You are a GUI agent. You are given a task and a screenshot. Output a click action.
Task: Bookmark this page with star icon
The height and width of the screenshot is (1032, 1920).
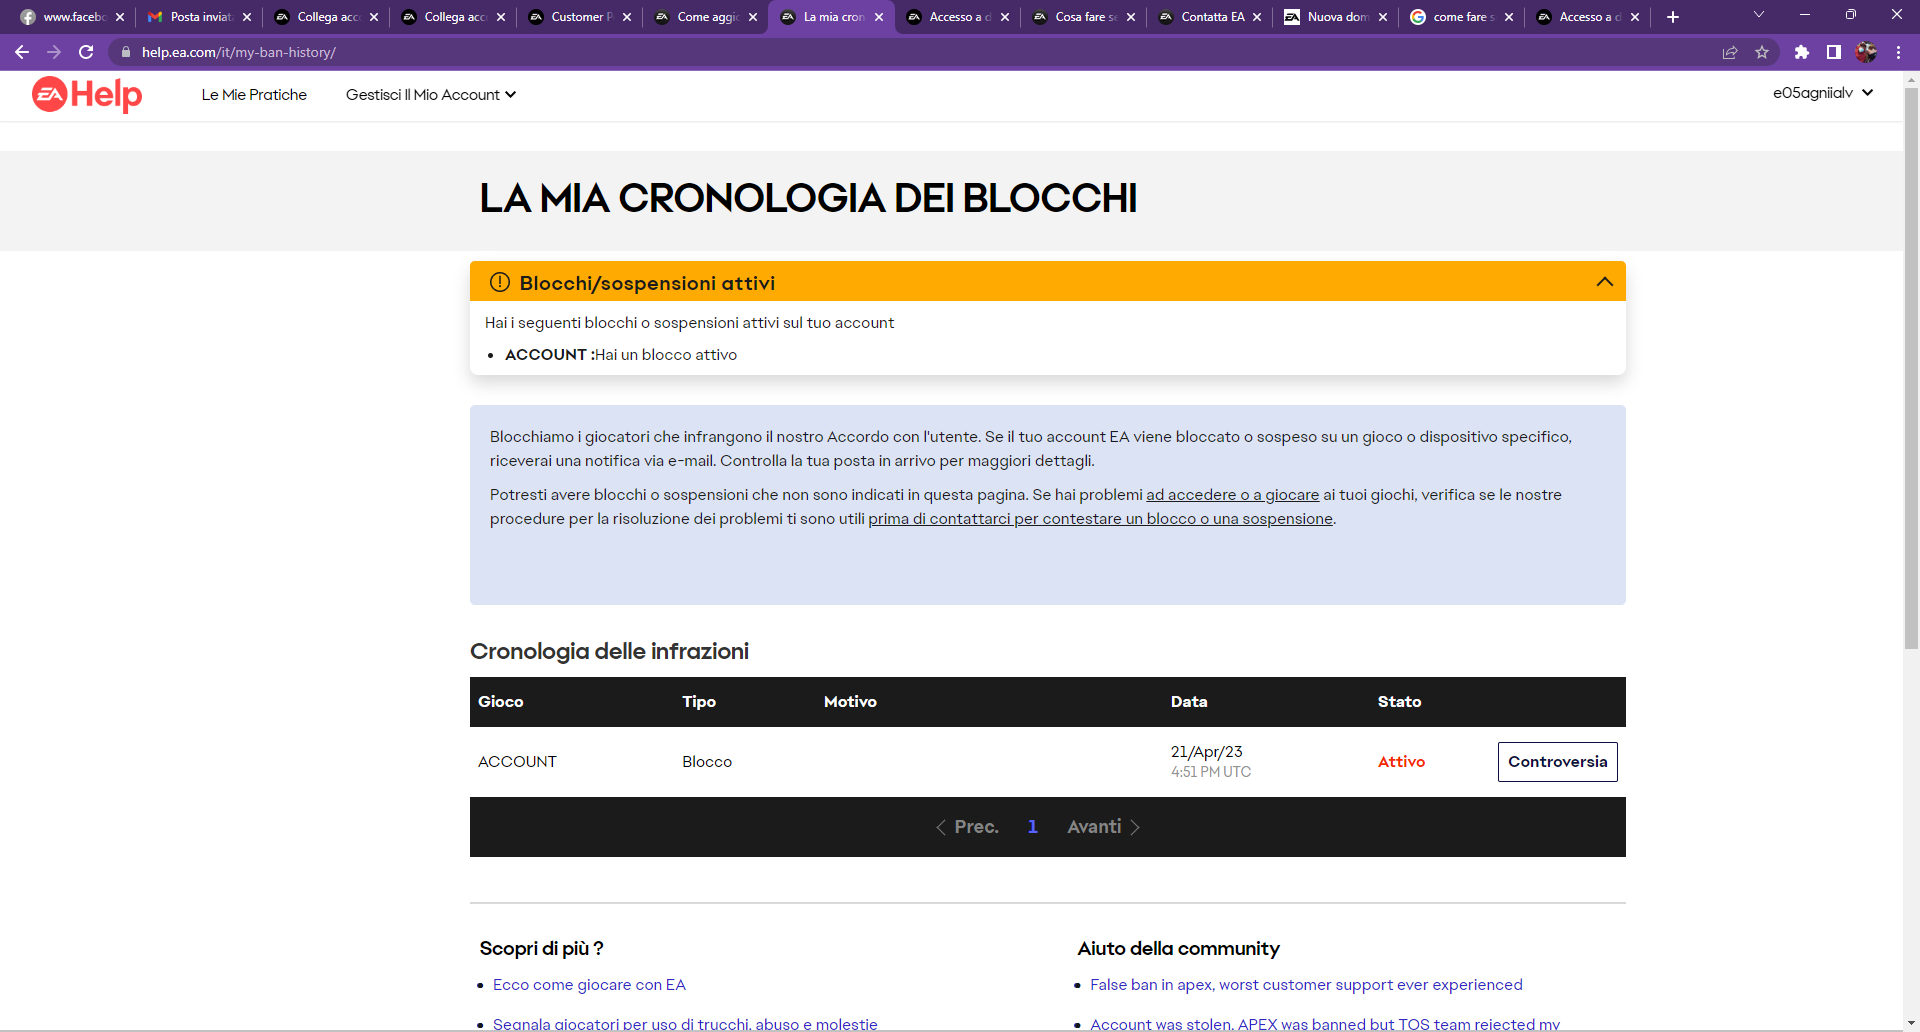tap(1762, 52)
